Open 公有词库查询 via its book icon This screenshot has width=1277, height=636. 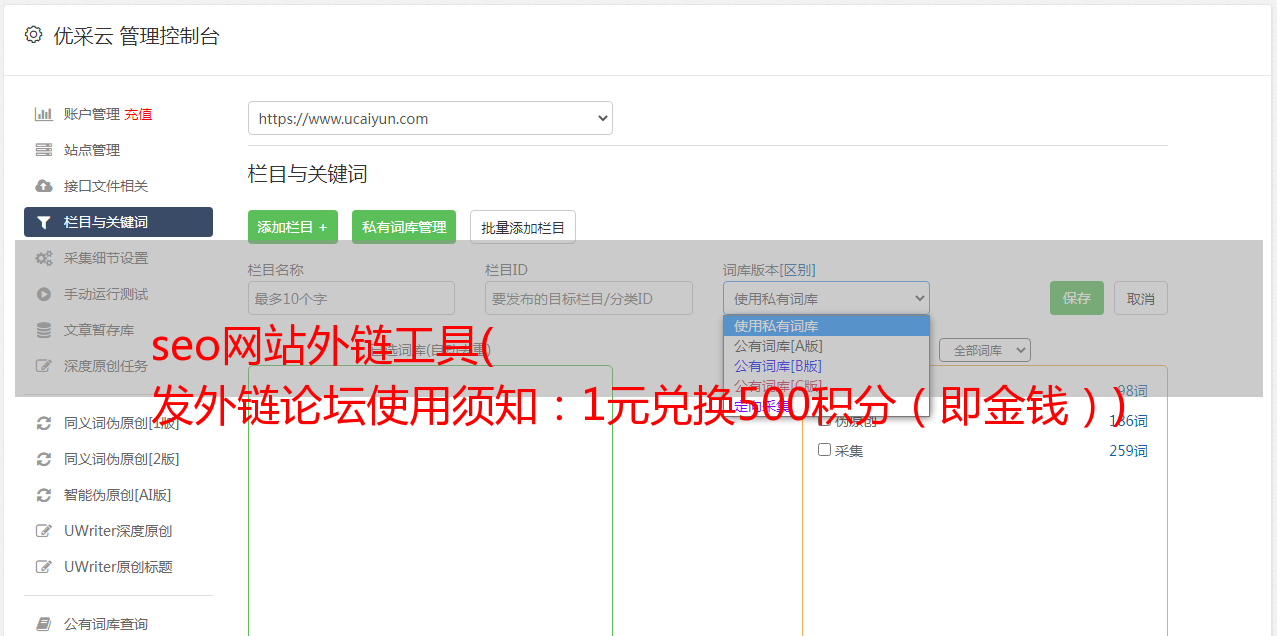coord(43,624)
